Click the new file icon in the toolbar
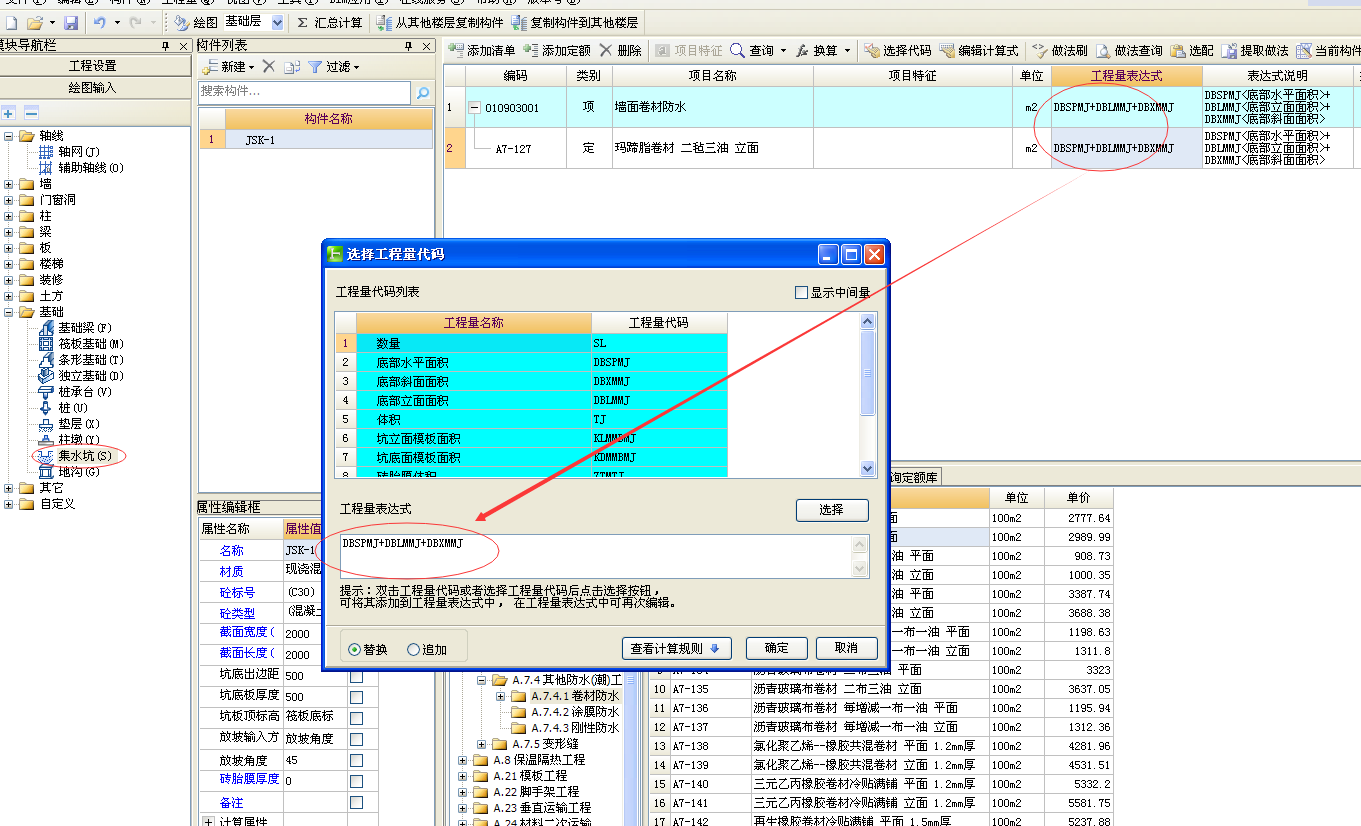Viewport: 1361px width, 826px height. (10, 22)
